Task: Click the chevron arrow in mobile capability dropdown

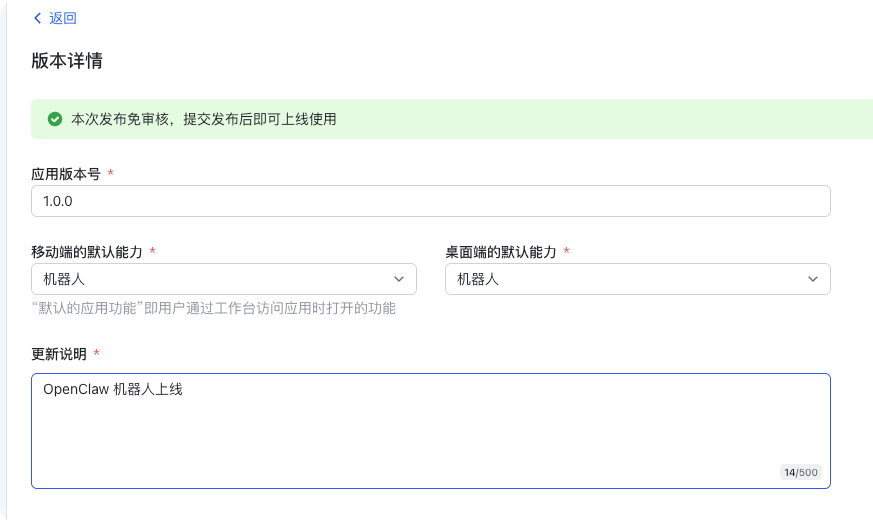Action: 399,279
